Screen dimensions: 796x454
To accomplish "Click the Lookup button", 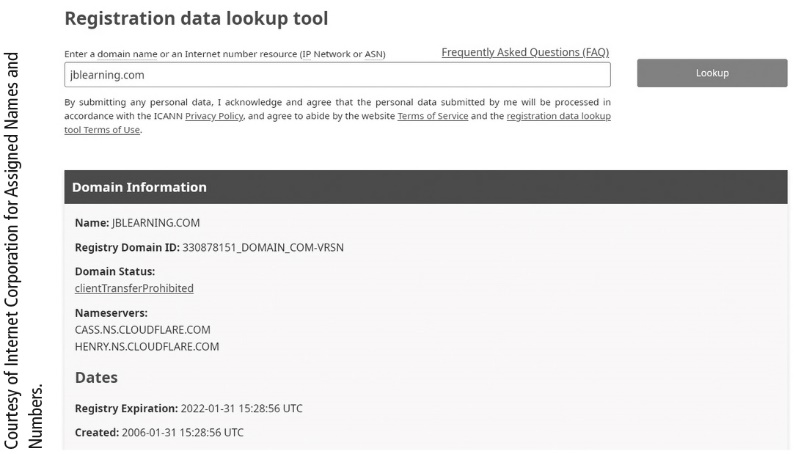I will point(711,73).
